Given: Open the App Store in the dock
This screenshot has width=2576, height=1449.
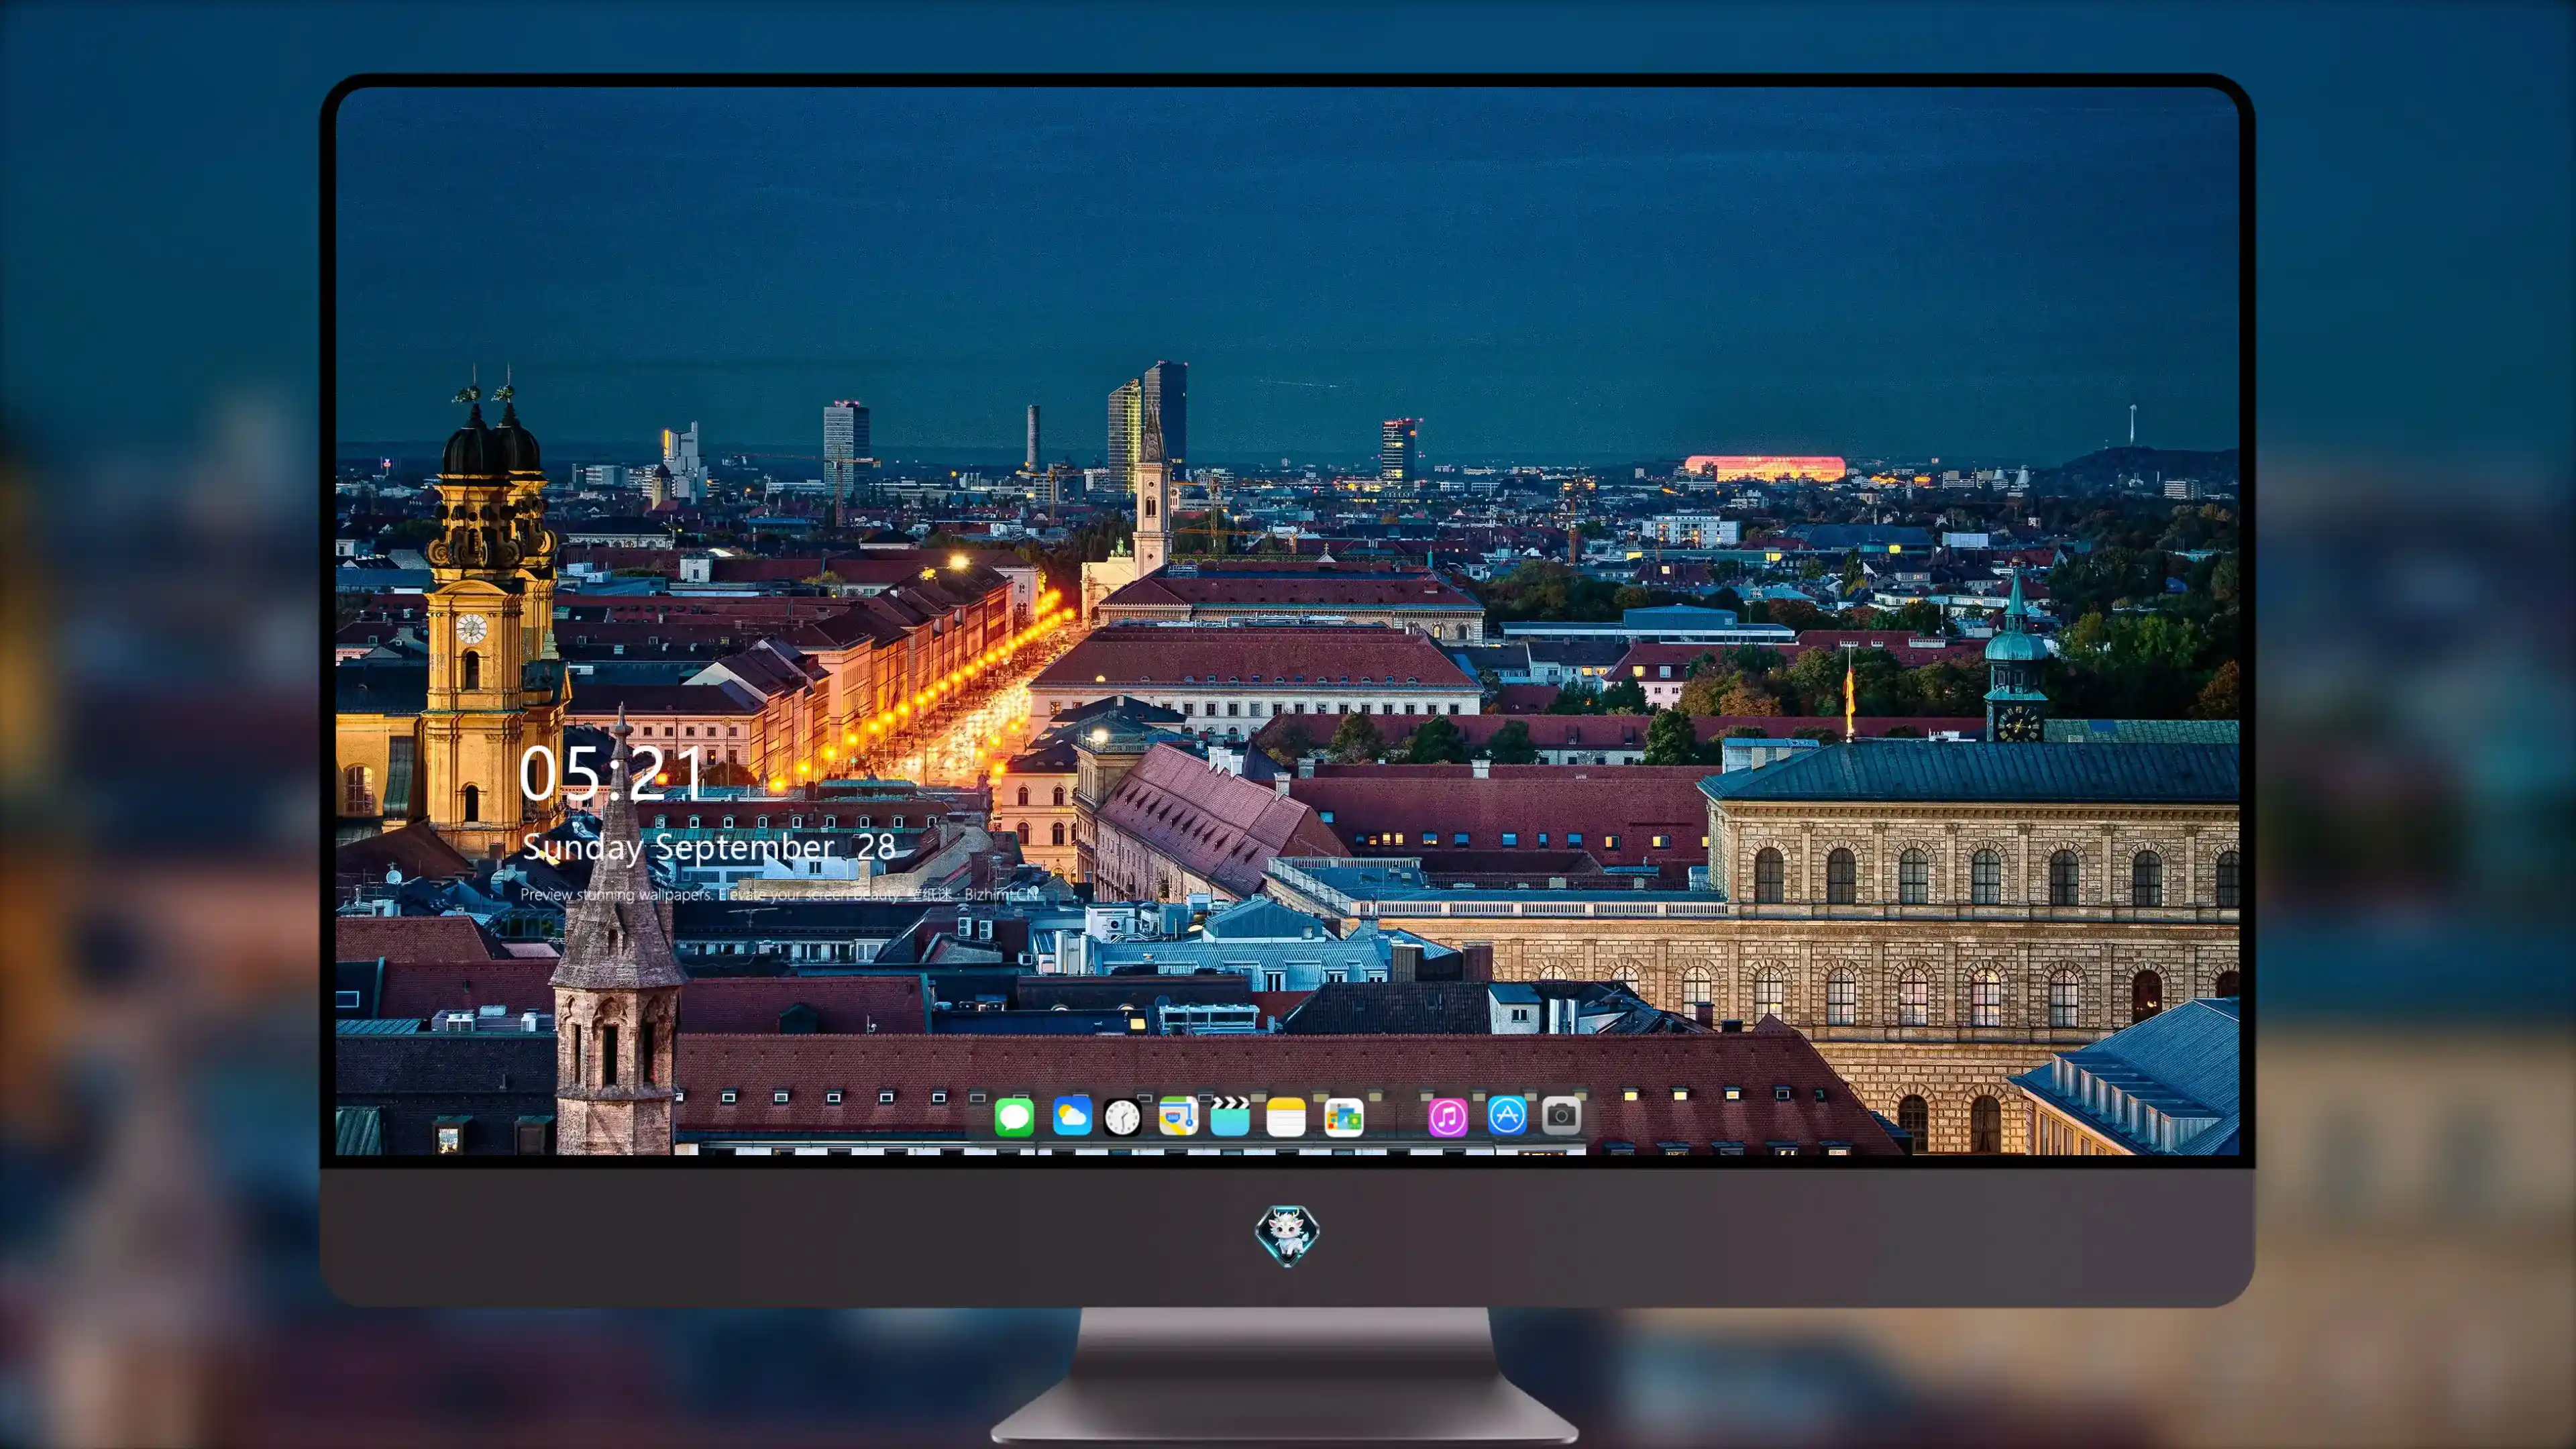Looking at the screenshot, I should pos(1507,1115).
